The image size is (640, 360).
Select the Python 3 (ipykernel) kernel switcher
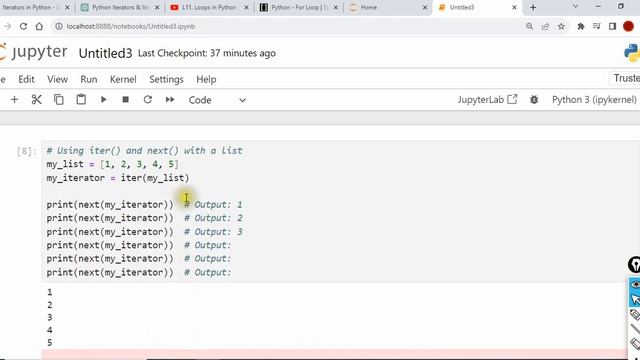594,100
